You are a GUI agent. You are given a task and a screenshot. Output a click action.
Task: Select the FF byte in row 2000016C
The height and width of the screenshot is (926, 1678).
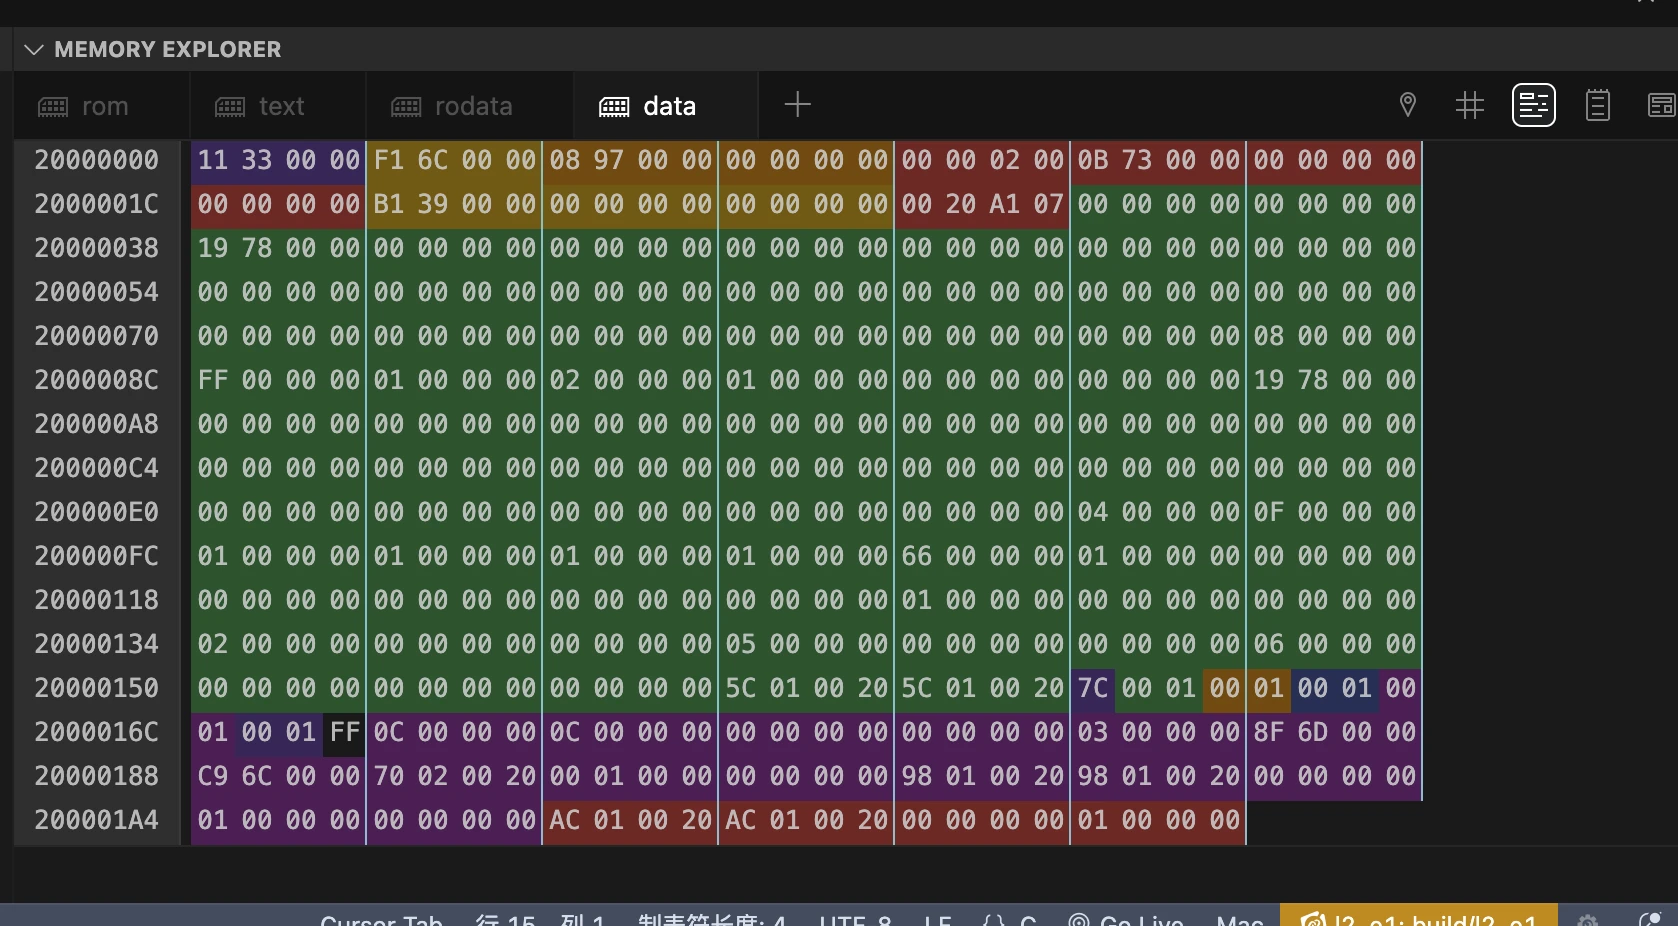pos(344,732)
